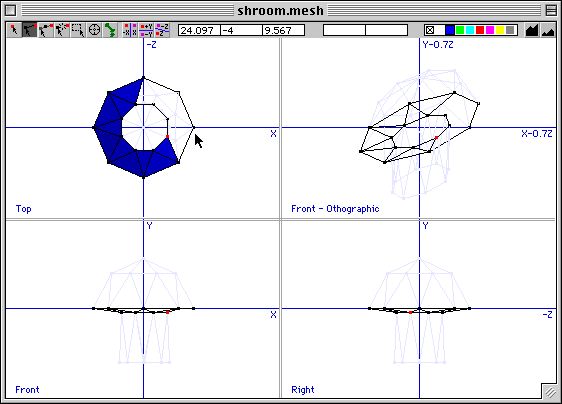
Task: Select the single vertex pointer tool
Action: (x=14, y=30)
